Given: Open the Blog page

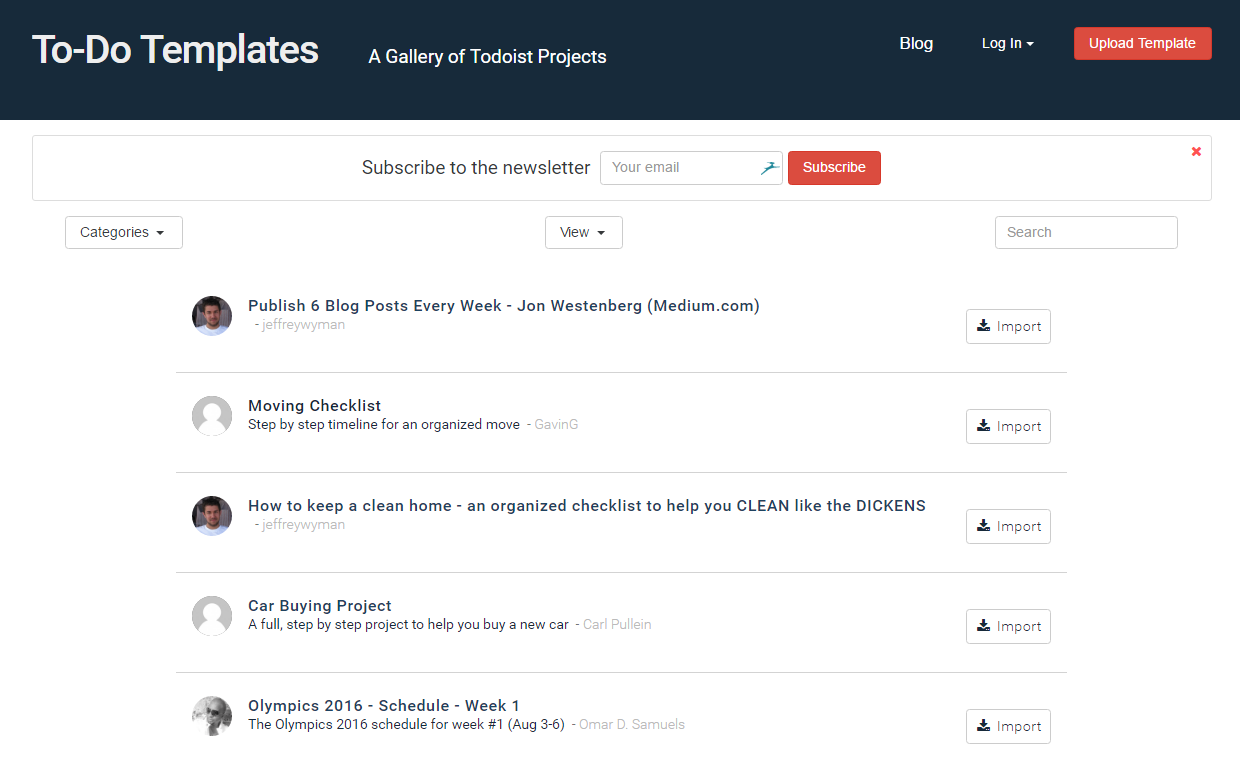Looking at the screenshot, I should point(915,43).
